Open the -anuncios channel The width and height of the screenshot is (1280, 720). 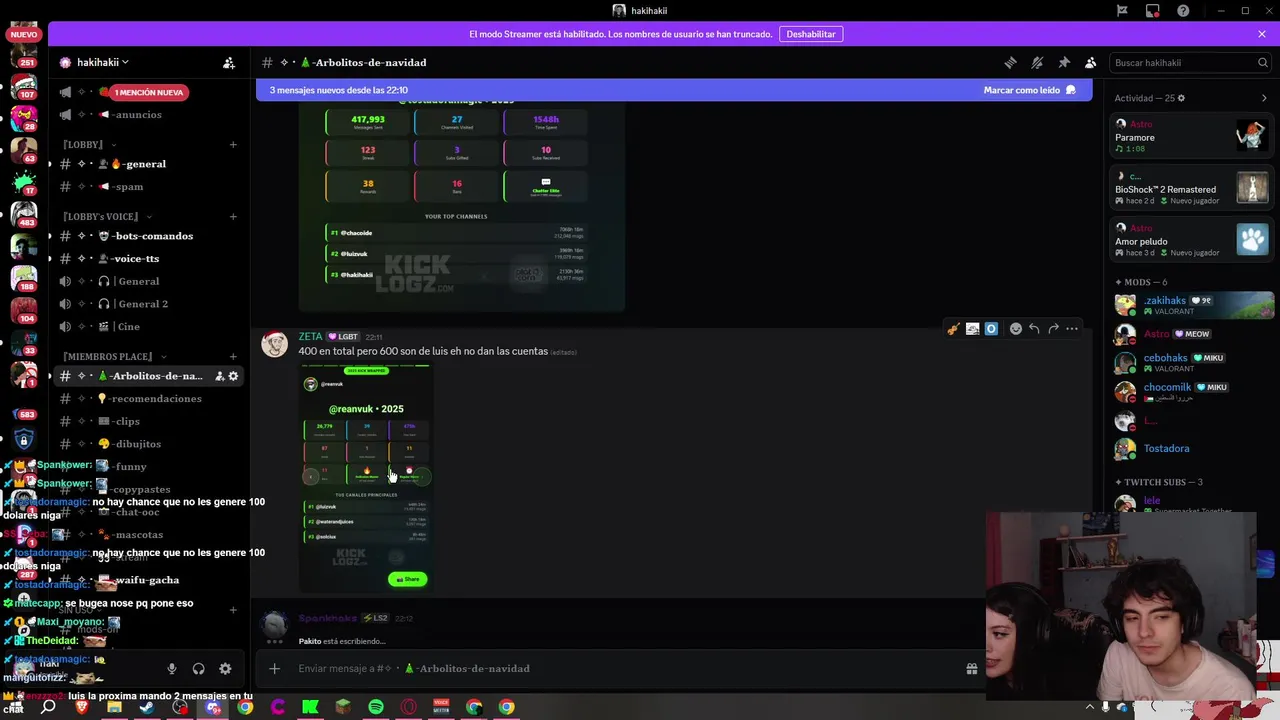click(146, 114)
